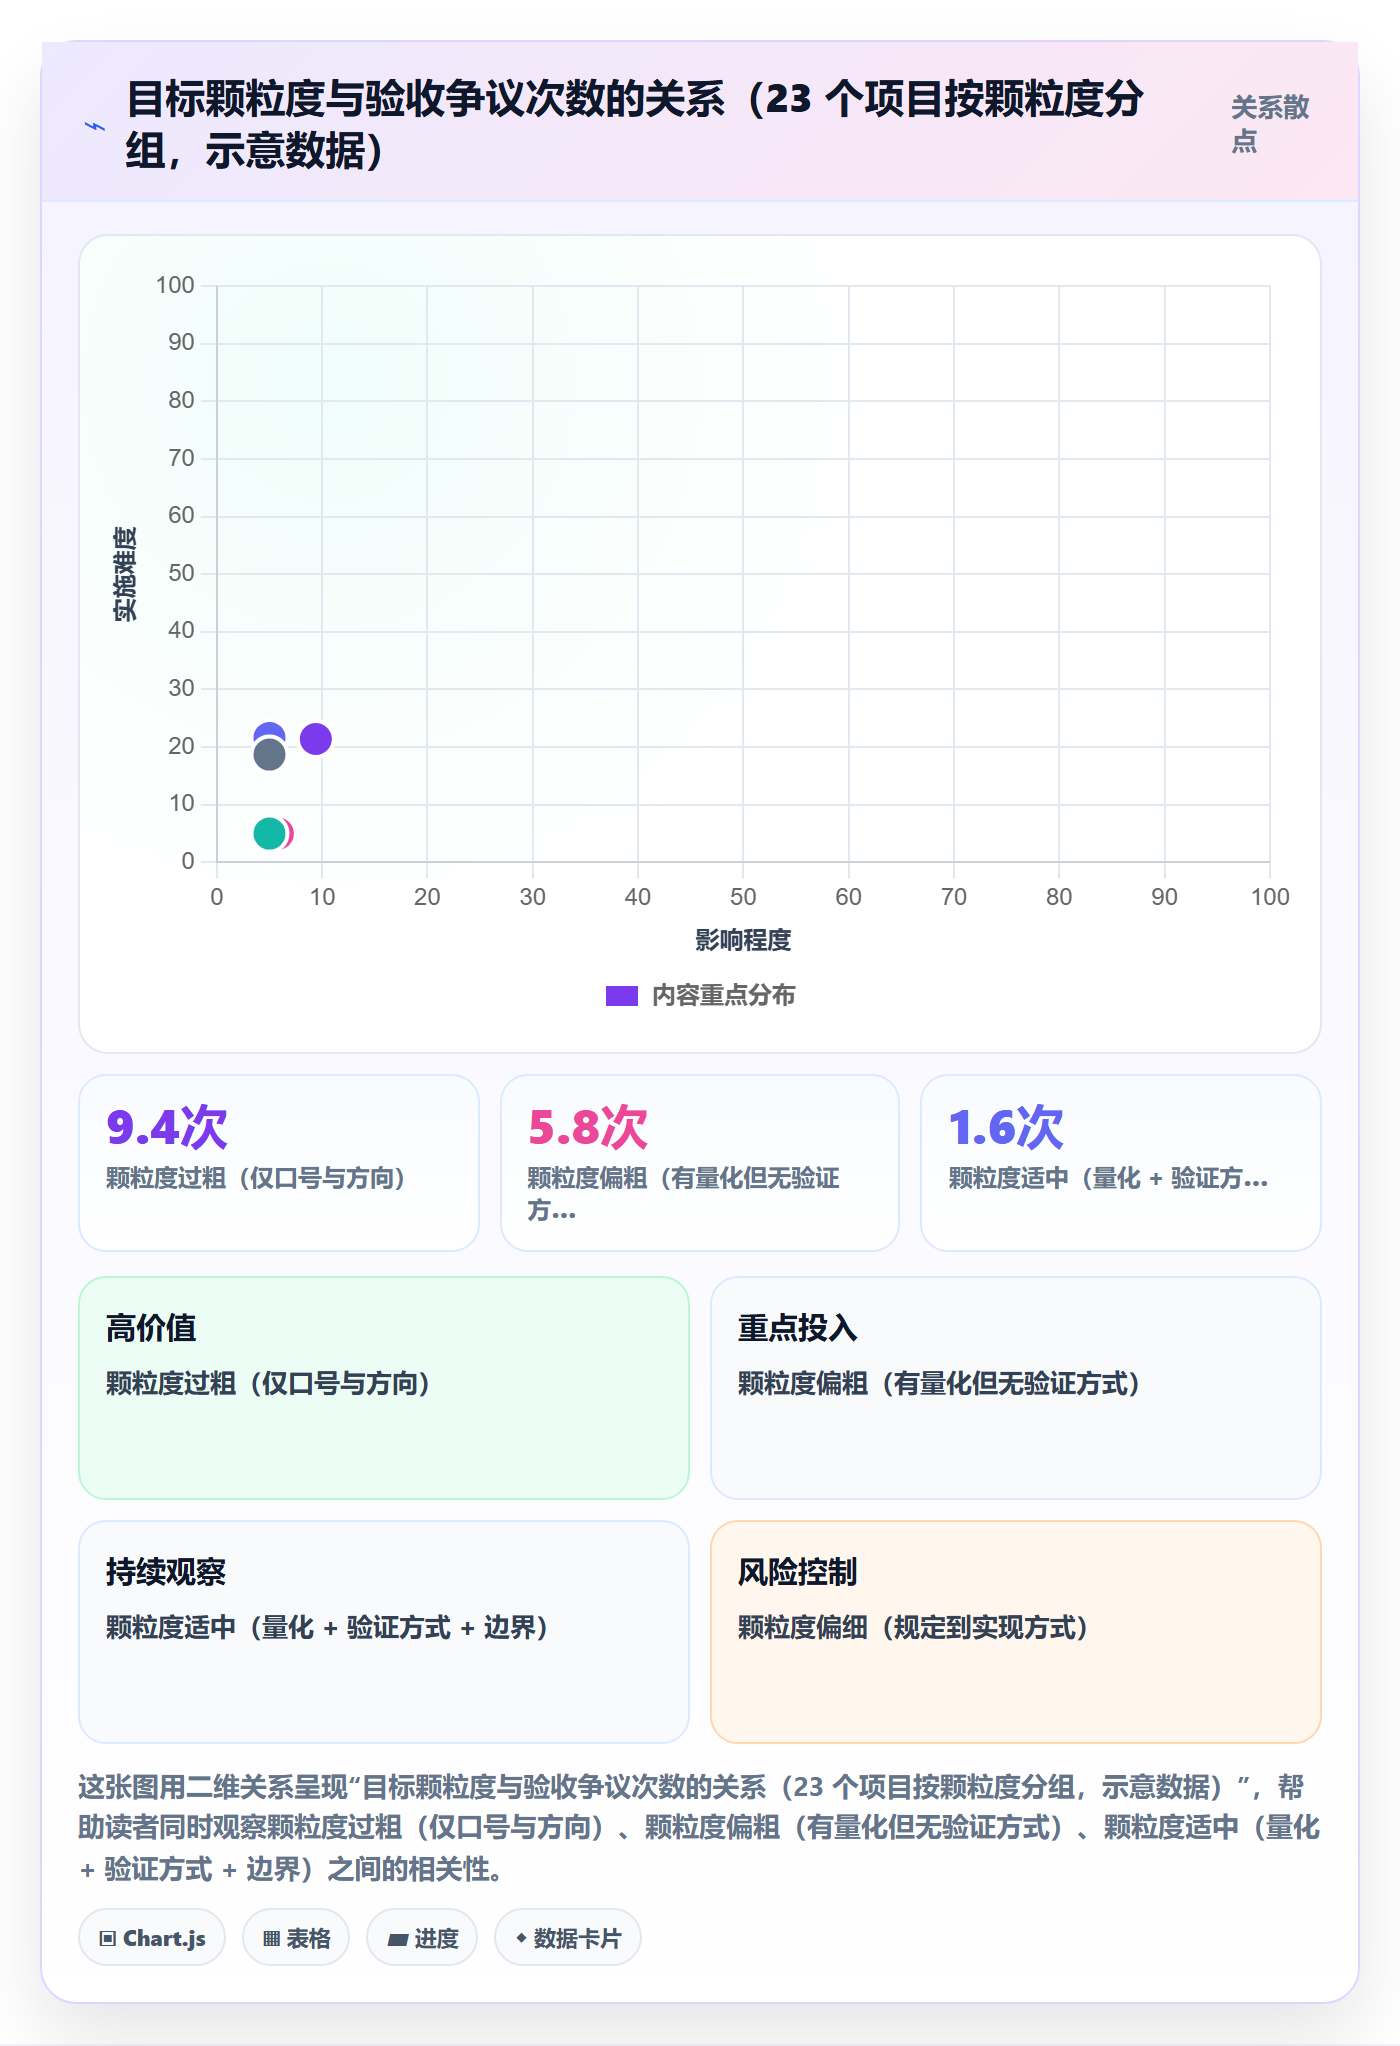Click the 实施难度 y-axis title
Viewport: 1400px width, 2046px height.
click(x=125, y=574)
